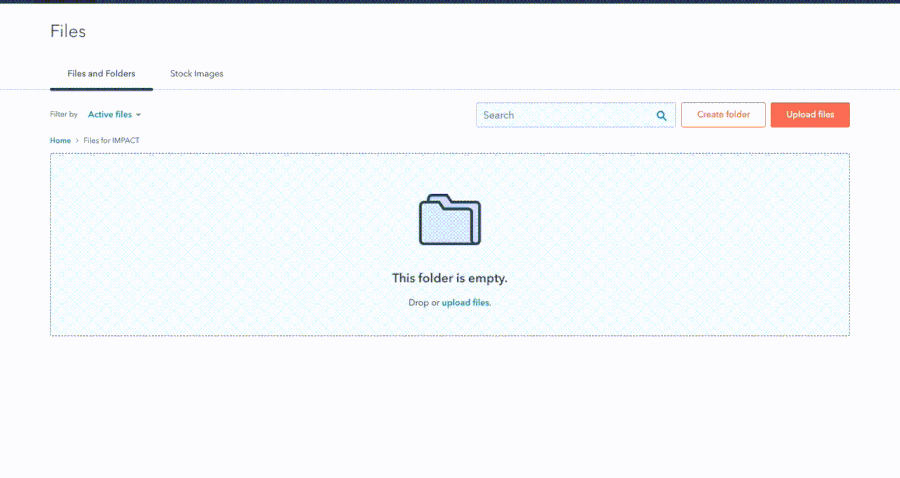Click the 'This folder is empty.' message
Viewport: 900px width, 478px height.
(449, 278)
